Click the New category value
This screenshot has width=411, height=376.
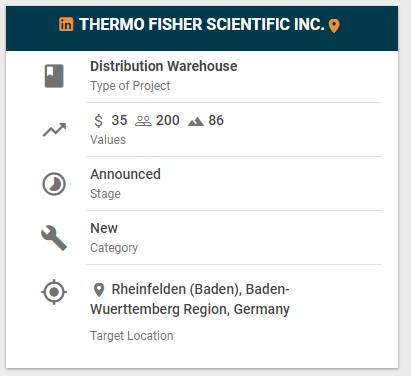pos(104,228)
